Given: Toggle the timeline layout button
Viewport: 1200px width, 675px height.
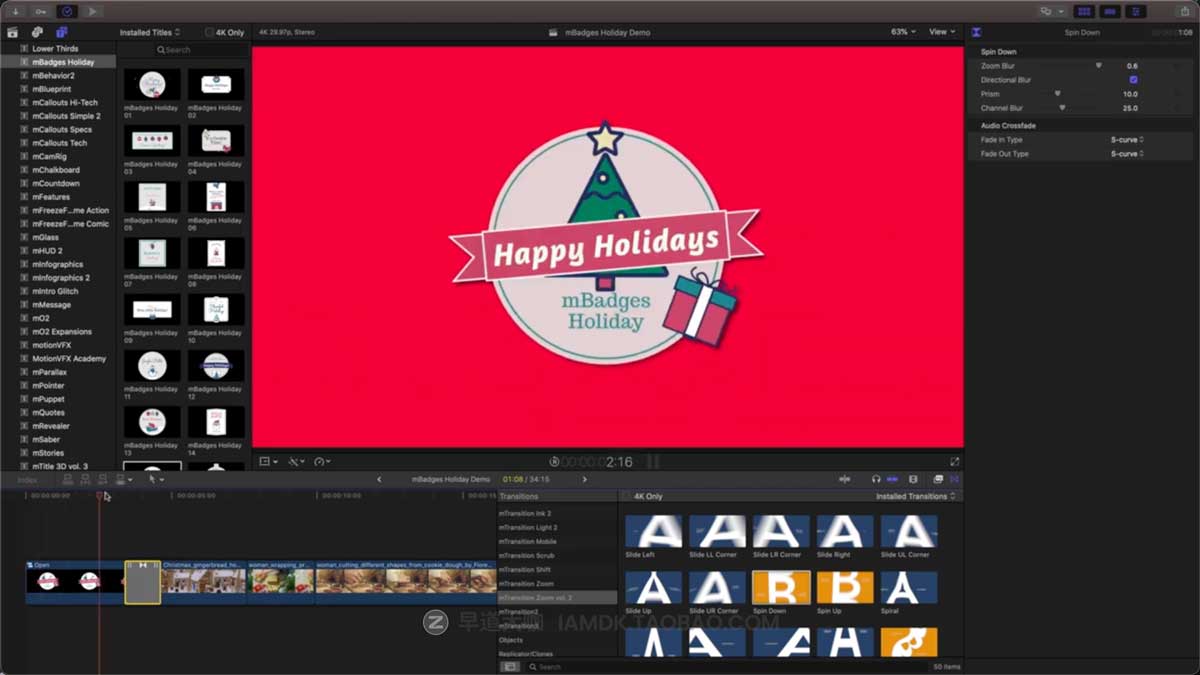Looking at the screenshot, I should coord(1109,11).
